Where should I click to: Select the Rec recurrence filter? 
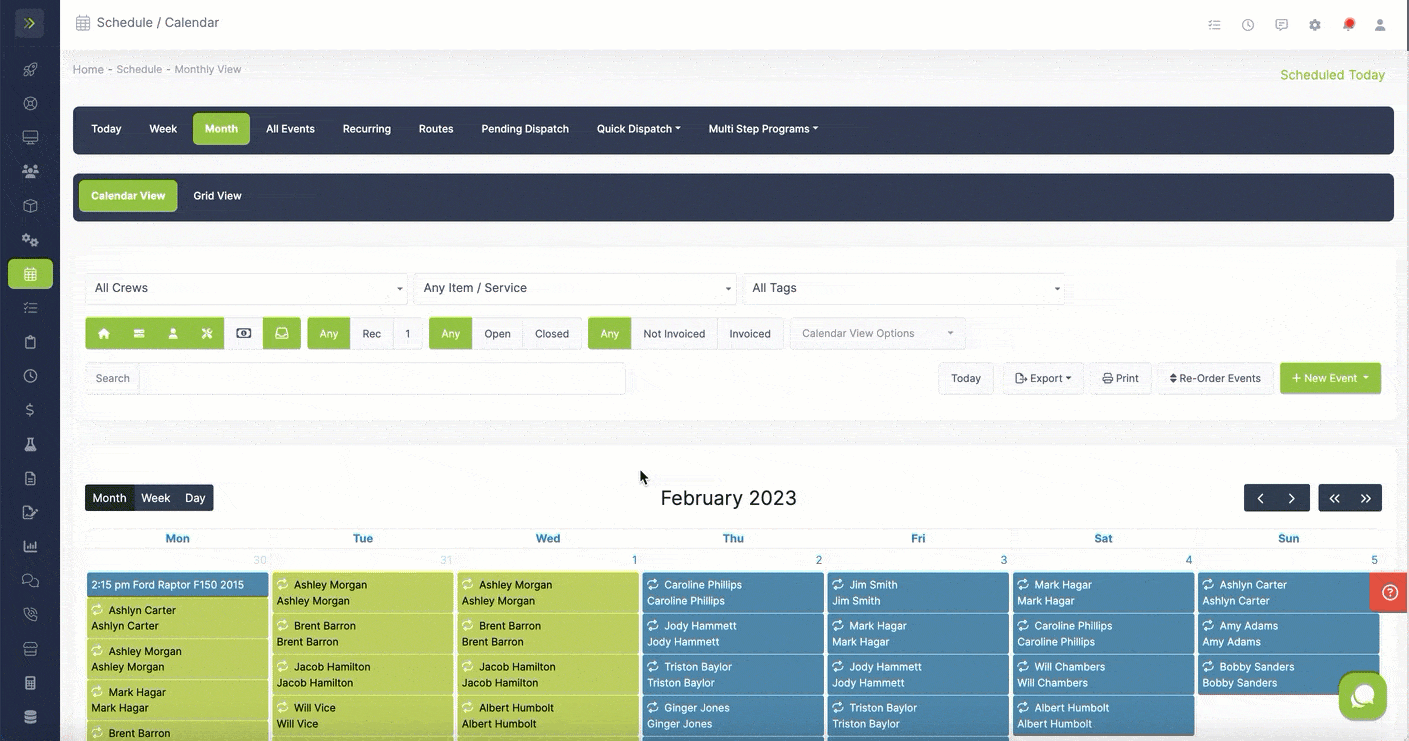[372, 334]
